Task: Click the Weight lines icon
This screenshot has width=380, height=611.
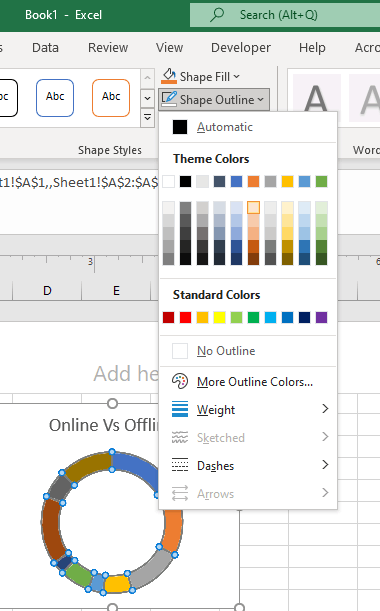Action: pos(180,410)
